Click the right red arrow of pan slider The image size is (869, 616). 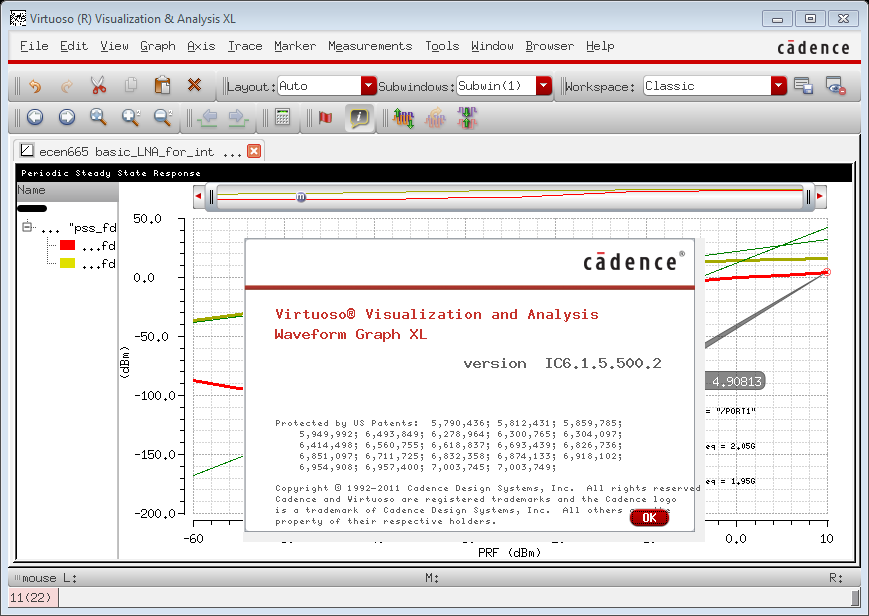[x=820, y=196]
